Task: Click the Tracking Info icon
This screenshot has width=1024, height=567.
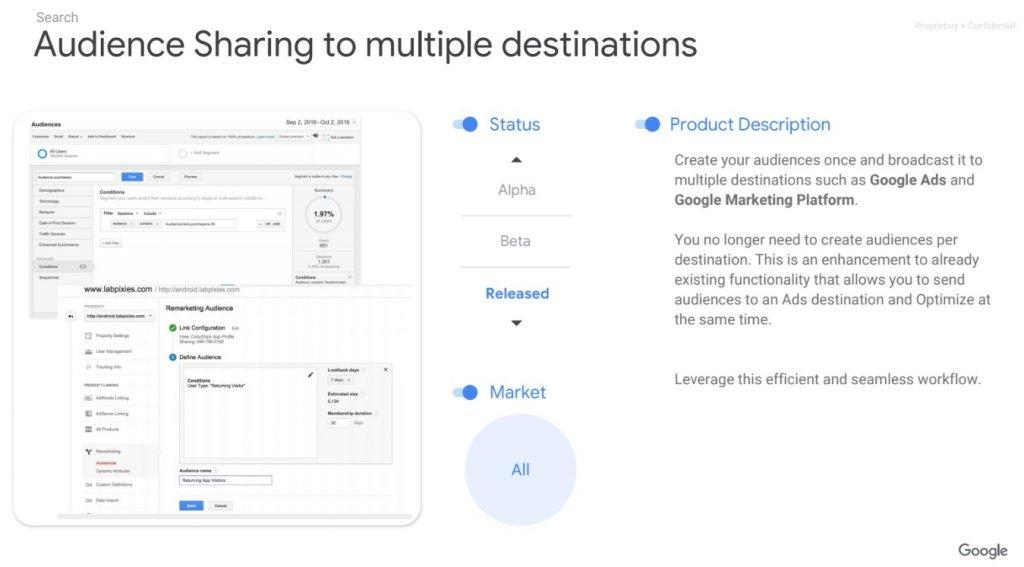Action: 88,367
